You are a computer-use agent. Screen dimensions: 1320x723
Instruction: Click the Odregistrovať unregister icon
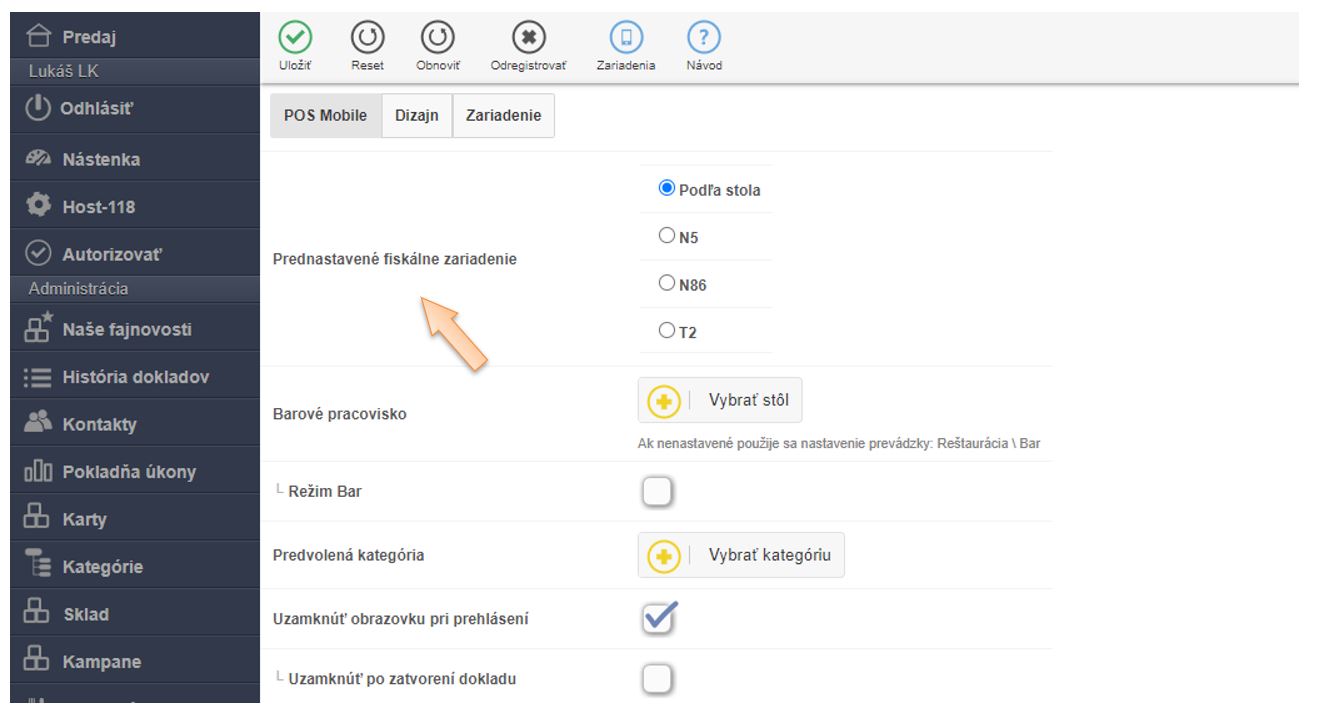pyautogui.click(x=528, y=39)
